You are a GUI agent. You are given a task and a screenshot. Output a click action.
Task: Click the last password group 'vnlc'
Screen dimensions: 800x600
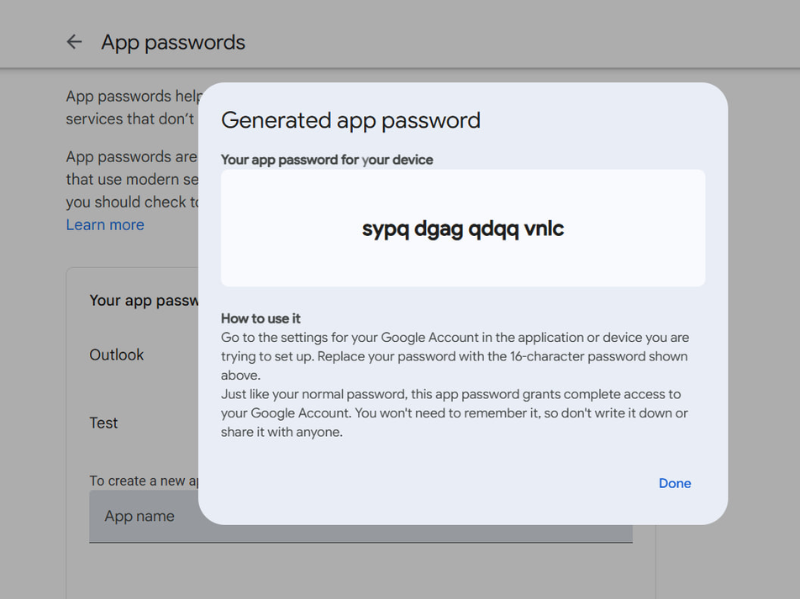541,229
